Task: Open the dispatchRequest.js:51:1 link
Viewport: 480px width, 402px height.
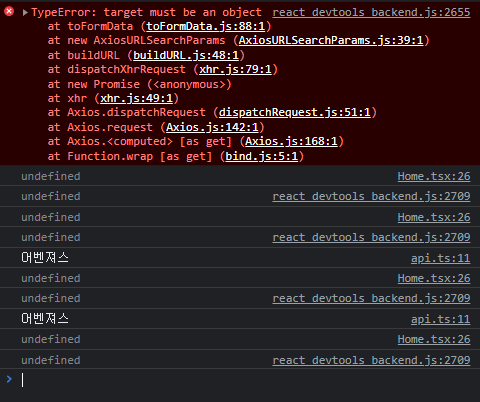Action: [x=295, y=112]
